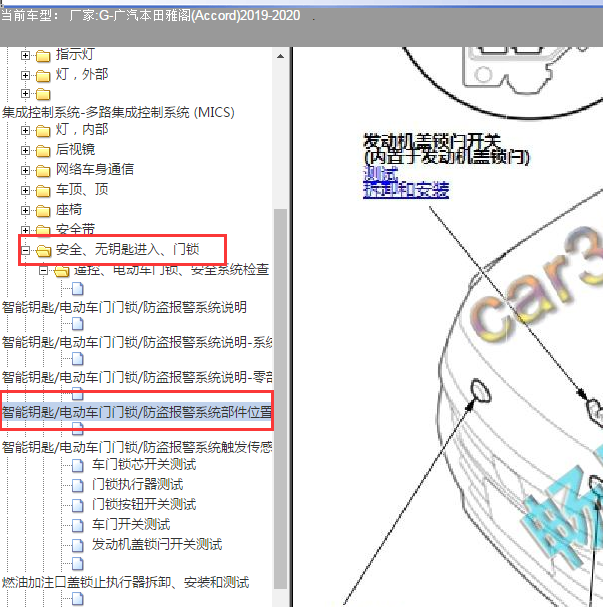Open 发动机盖锁闩开关测试 document

[x=157, y=544]
